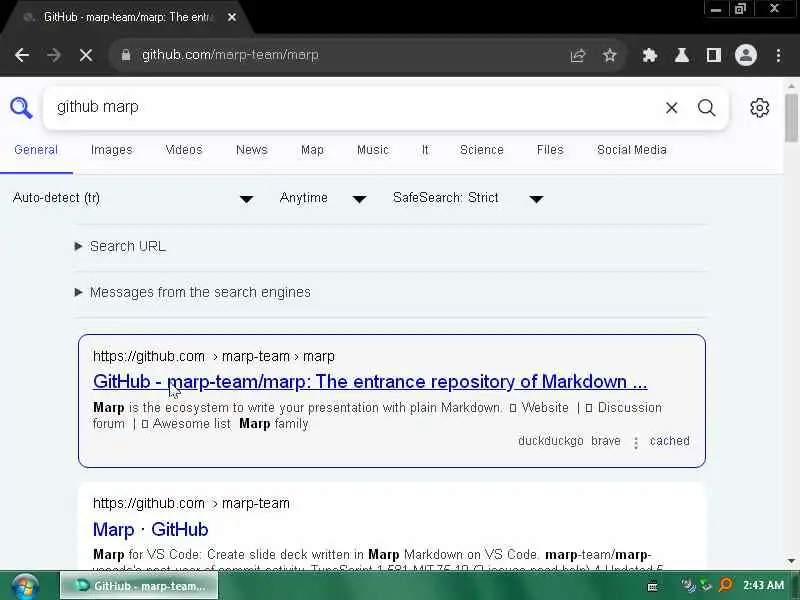Switch to the Science tab
Viewport: 800px width, 600px height.
482,150
